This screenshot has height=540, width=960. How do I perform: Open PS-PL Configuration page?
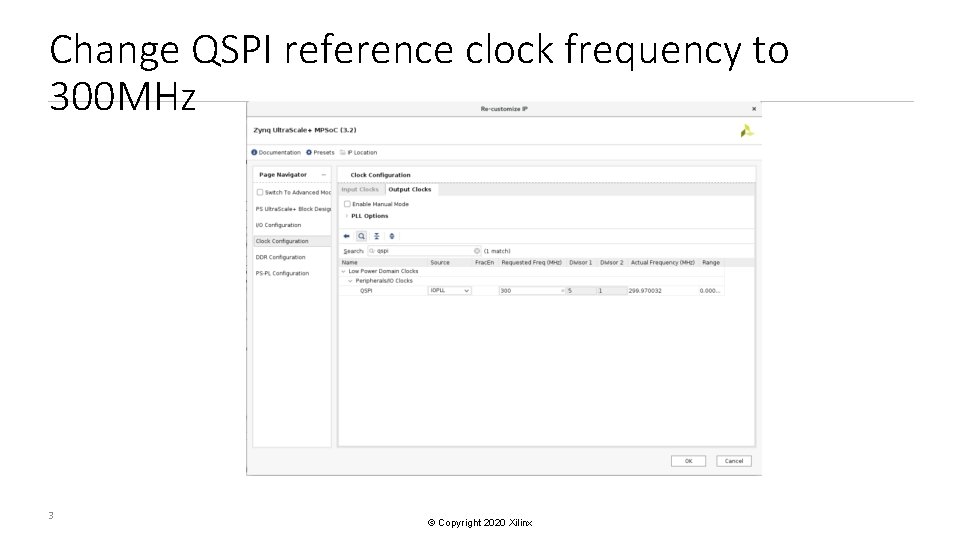[282, 274]
